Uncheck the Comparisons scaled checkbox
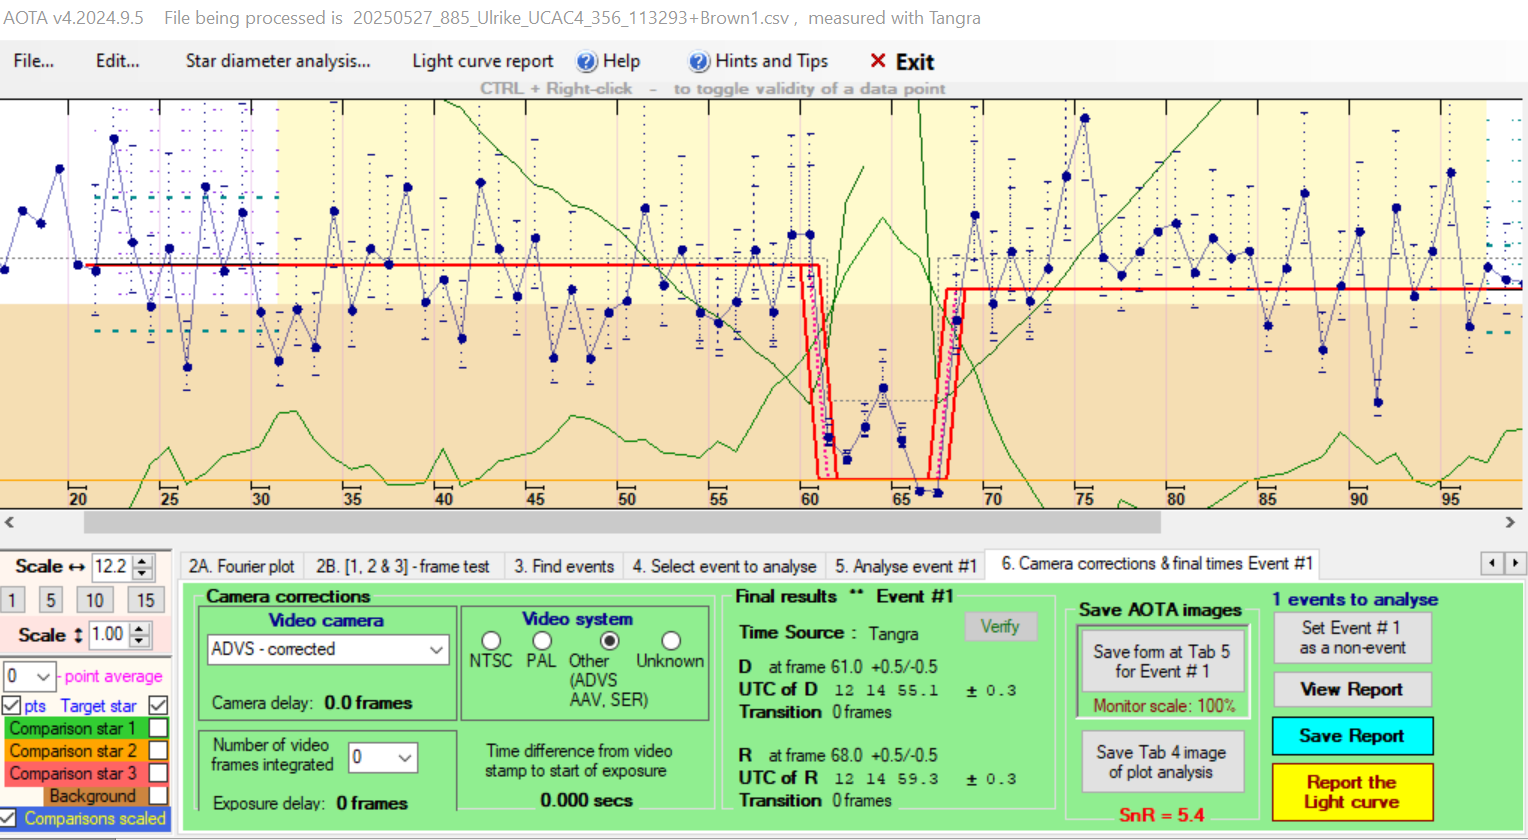The image size is (1528, 840). [x=9, y=818]
